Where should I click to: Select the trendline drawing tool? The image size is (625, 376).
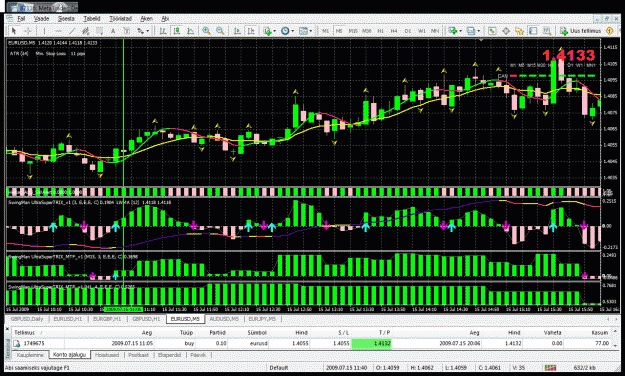[x=72, y=31]
